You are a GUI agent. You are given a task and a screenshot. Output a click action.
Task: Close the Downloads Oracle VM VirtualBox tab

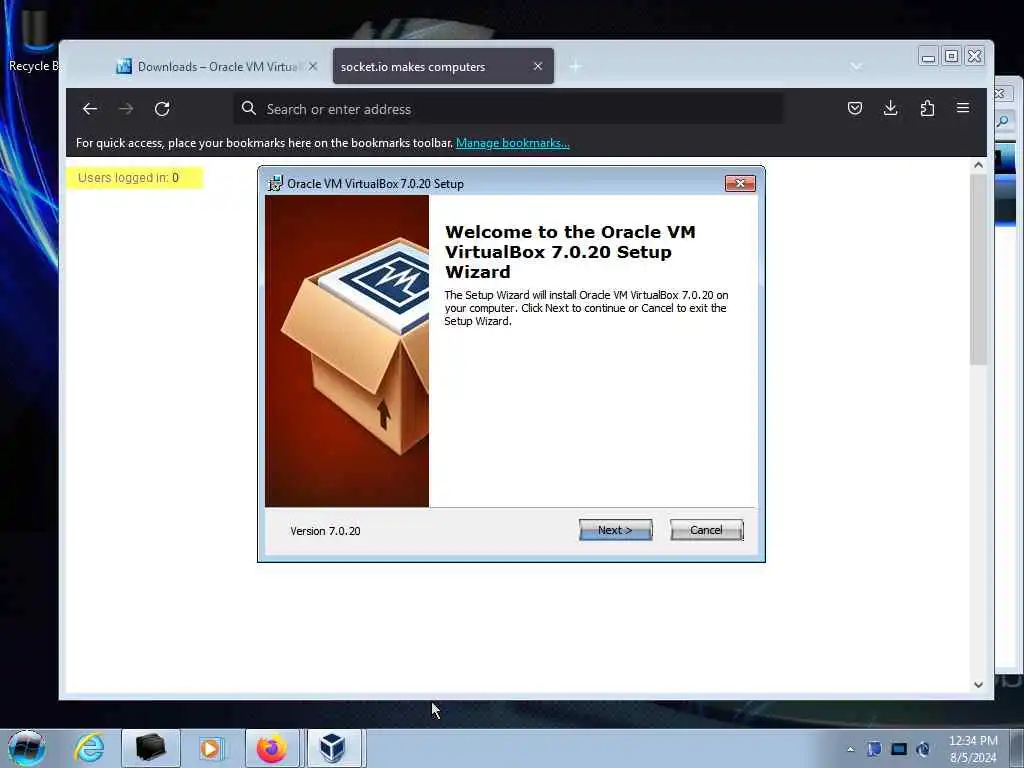click(313, 67)
